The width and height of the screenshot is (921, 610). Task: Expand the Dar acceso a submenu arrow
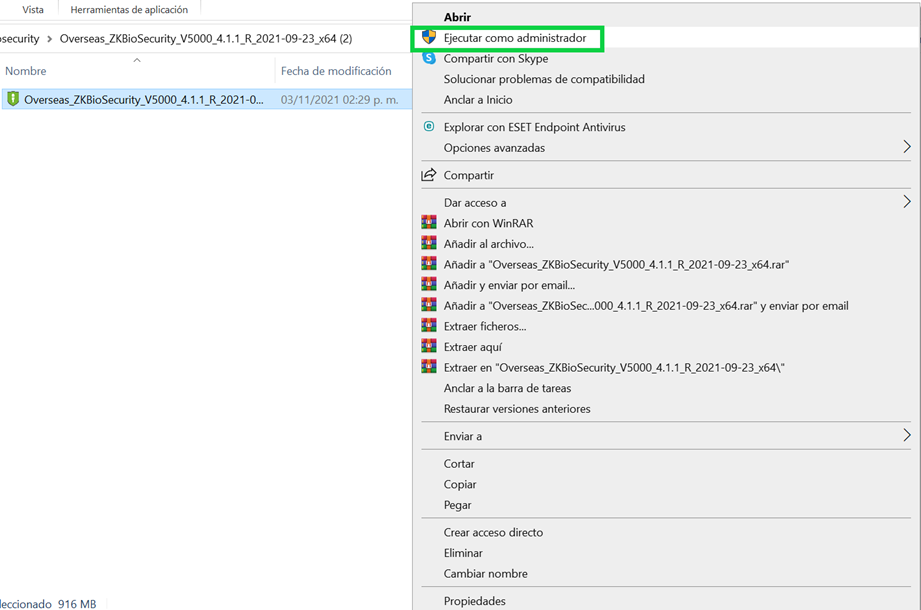(906, 202)
